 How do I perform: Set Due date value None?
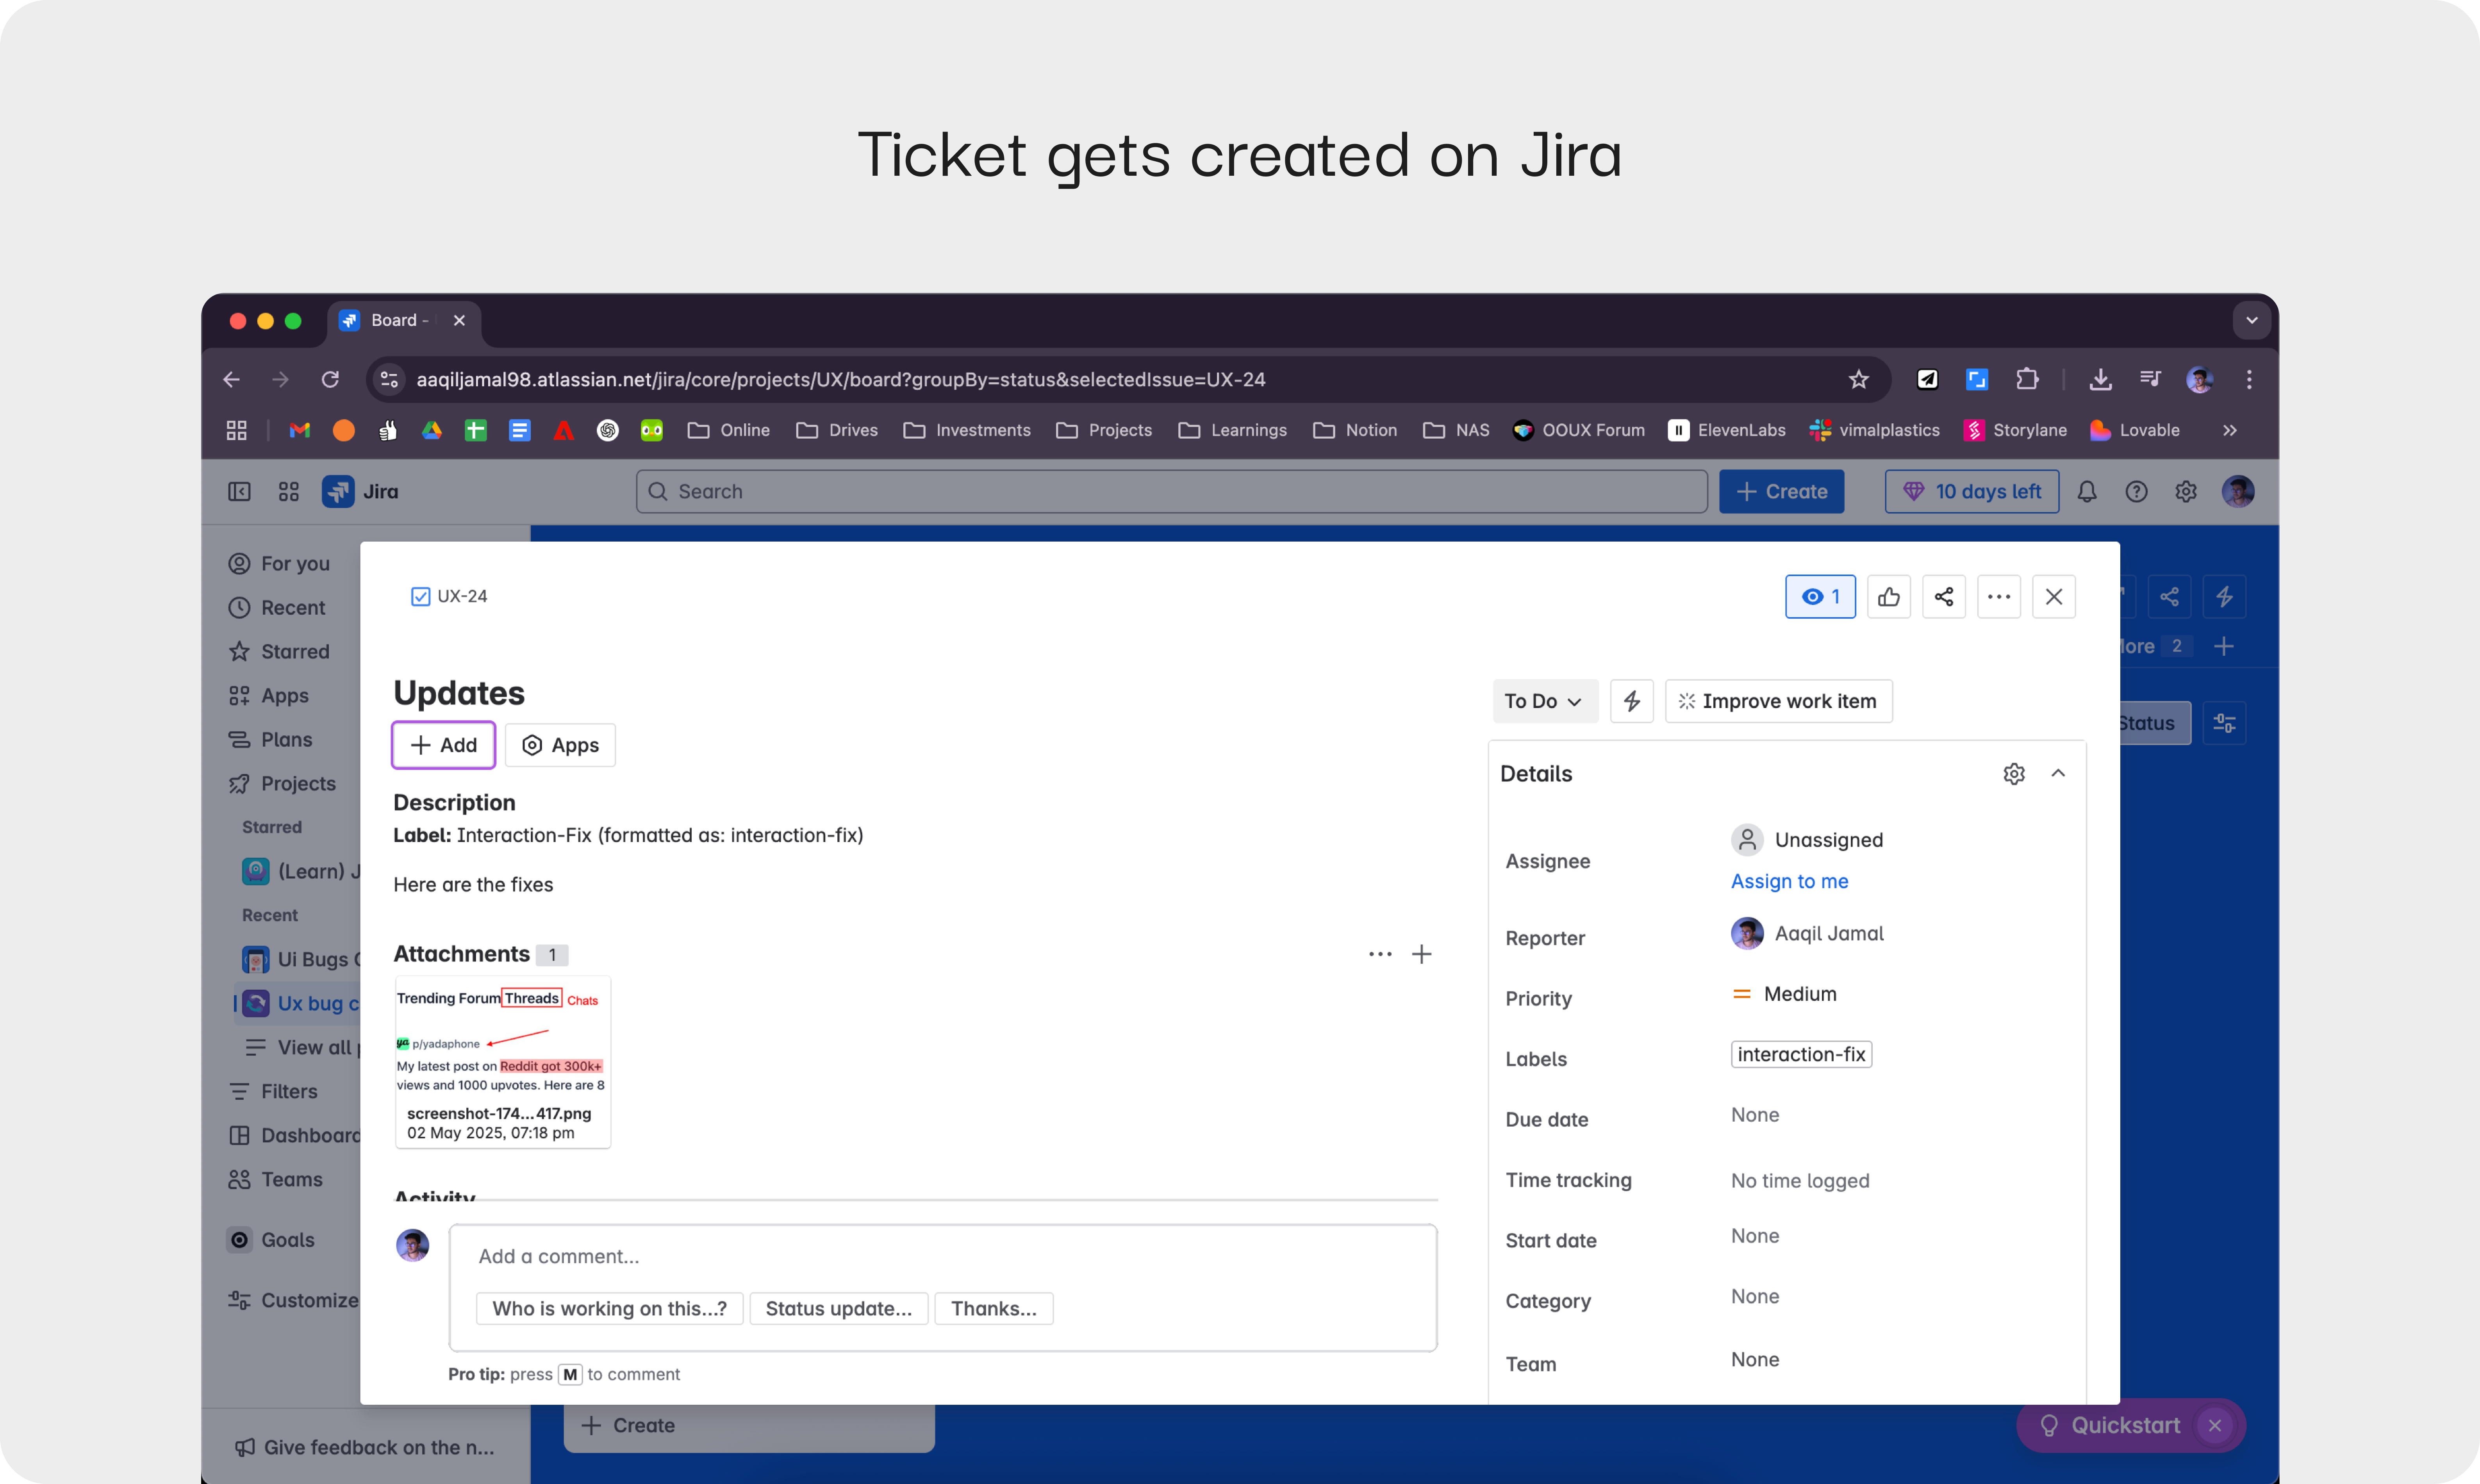(x=1755, y=1115)
